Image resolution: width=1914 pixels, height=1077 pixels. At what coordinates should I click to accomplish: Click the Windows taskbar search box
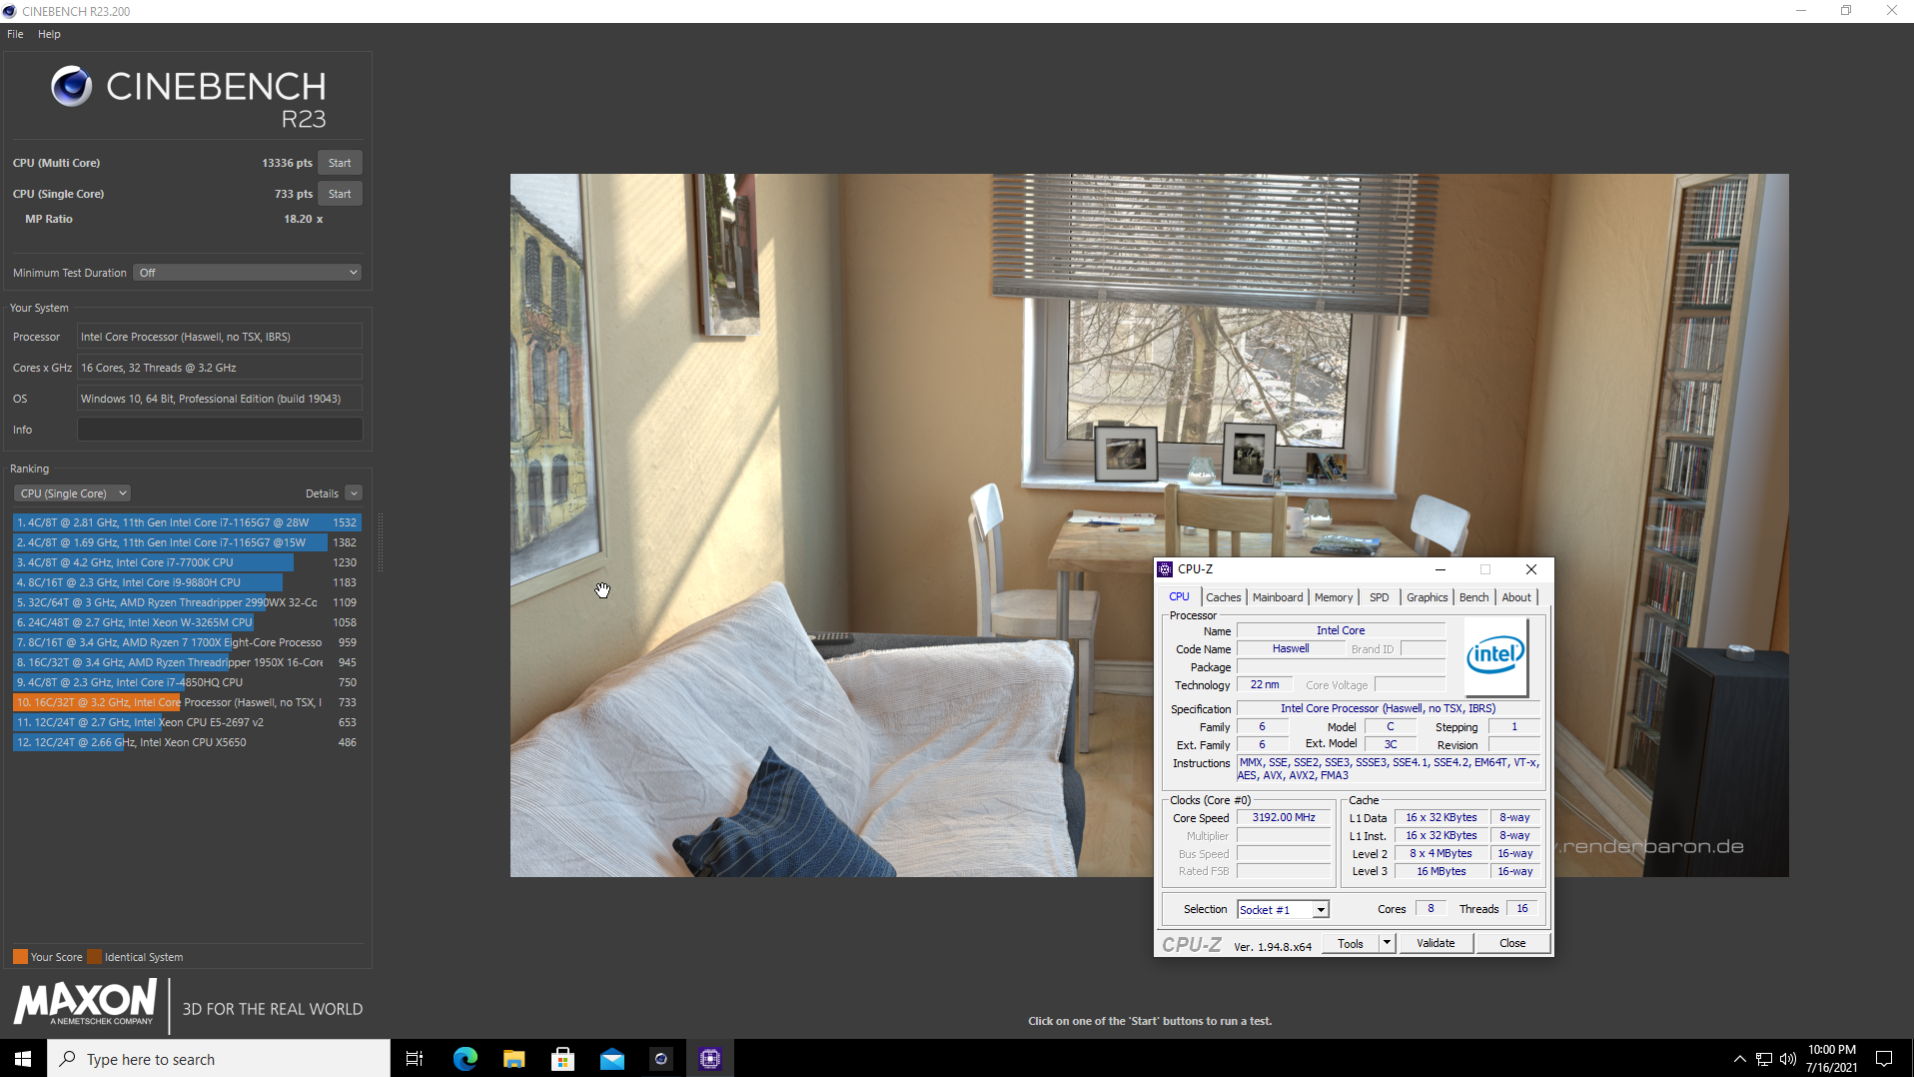[x=219, y=1059]
